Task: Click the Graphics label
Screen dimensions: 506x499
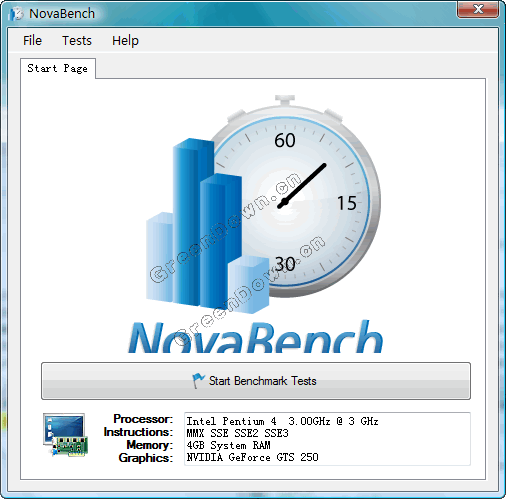Action: tap(146, 458)
